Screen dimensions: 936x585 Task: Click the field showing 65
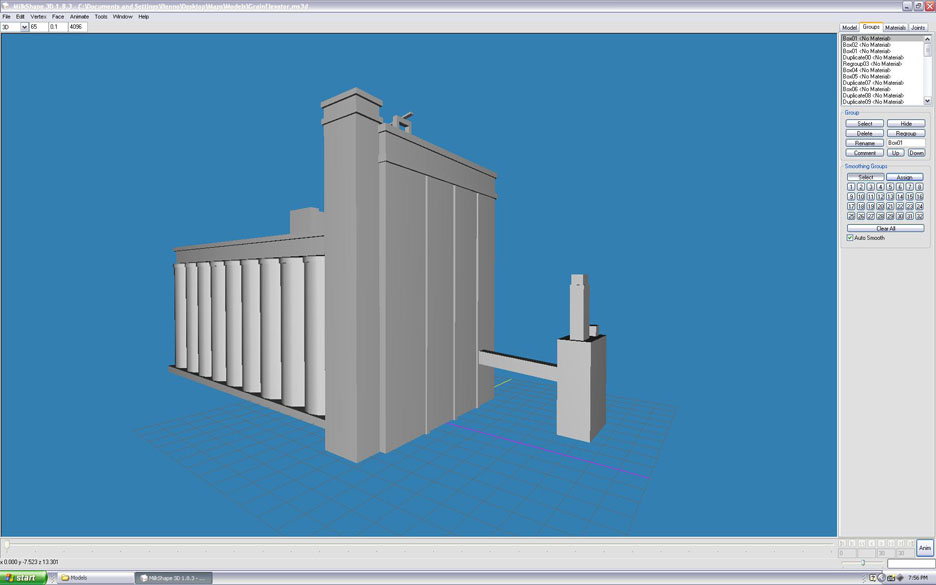pos(38,27)
